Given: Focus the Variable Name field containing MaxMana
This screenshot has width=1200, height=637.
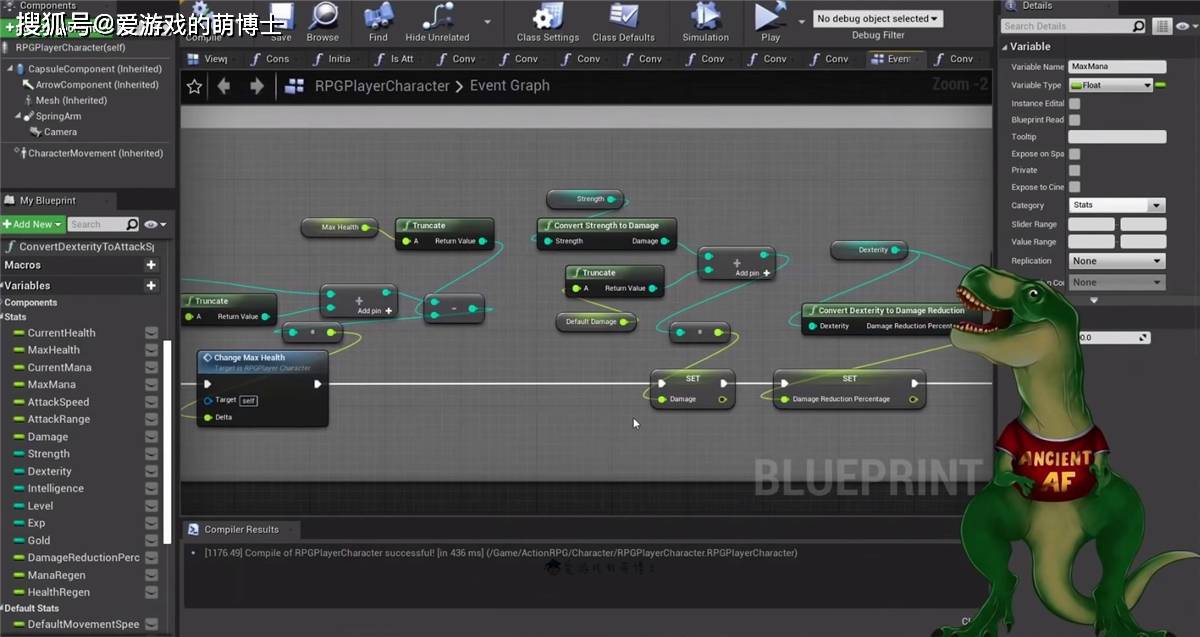Looking at the screenshot, I should pos(1117,67).
